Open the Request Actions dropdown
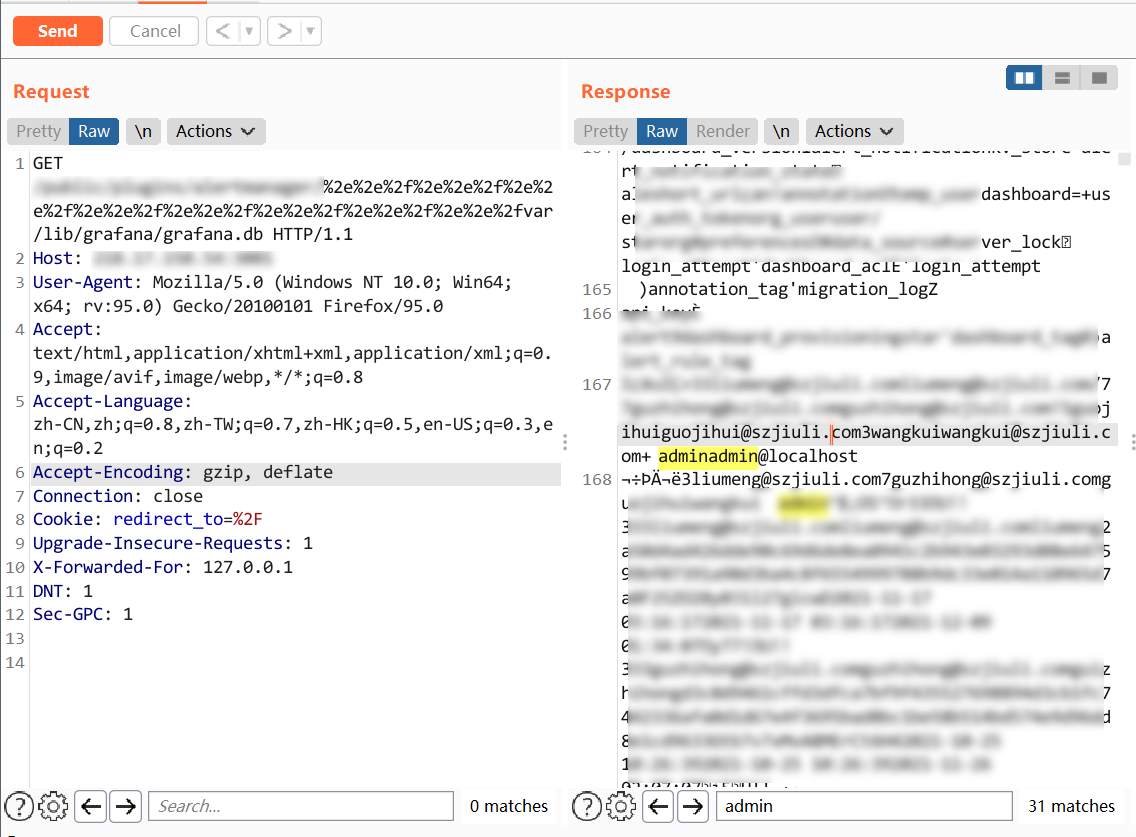Viewport: 1136px width, 837px height. click(x=216, y=131)
